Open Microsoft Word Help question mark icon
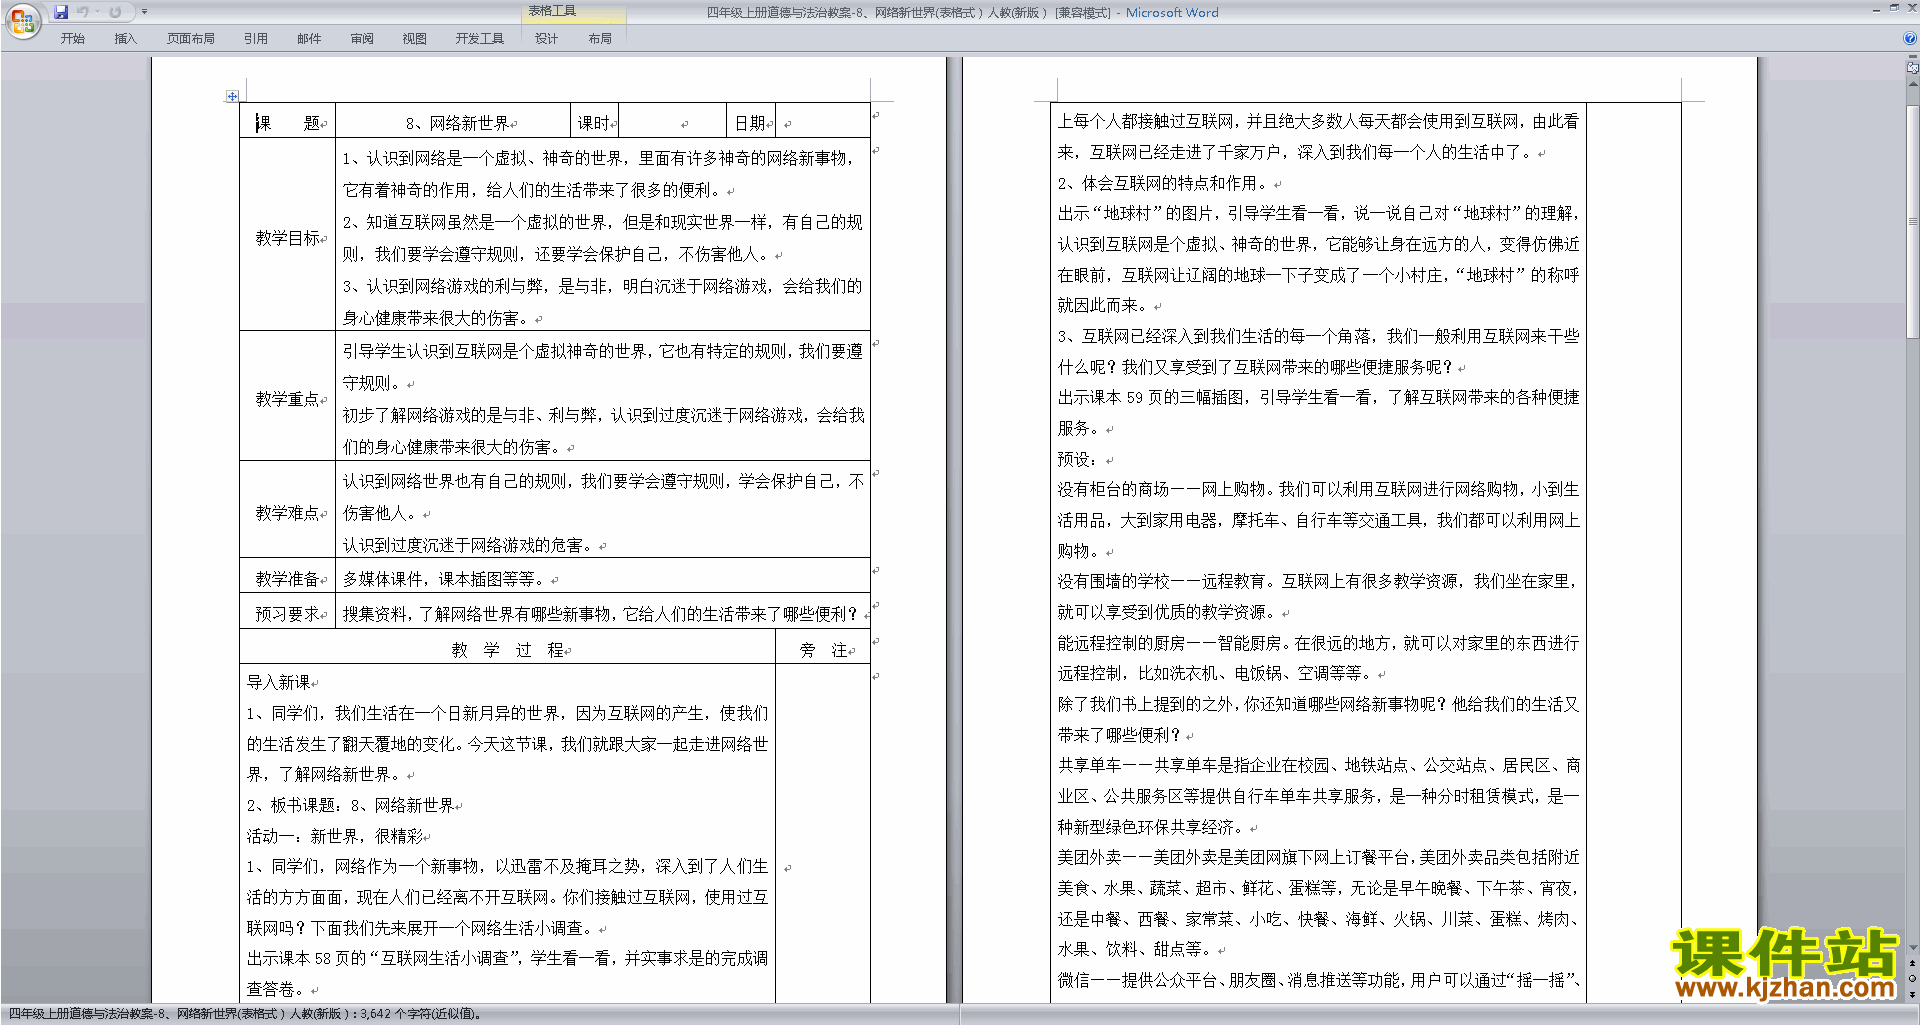This screenshot has height=1025, width=1920. pyautogui.click(x=1910, y=38)
